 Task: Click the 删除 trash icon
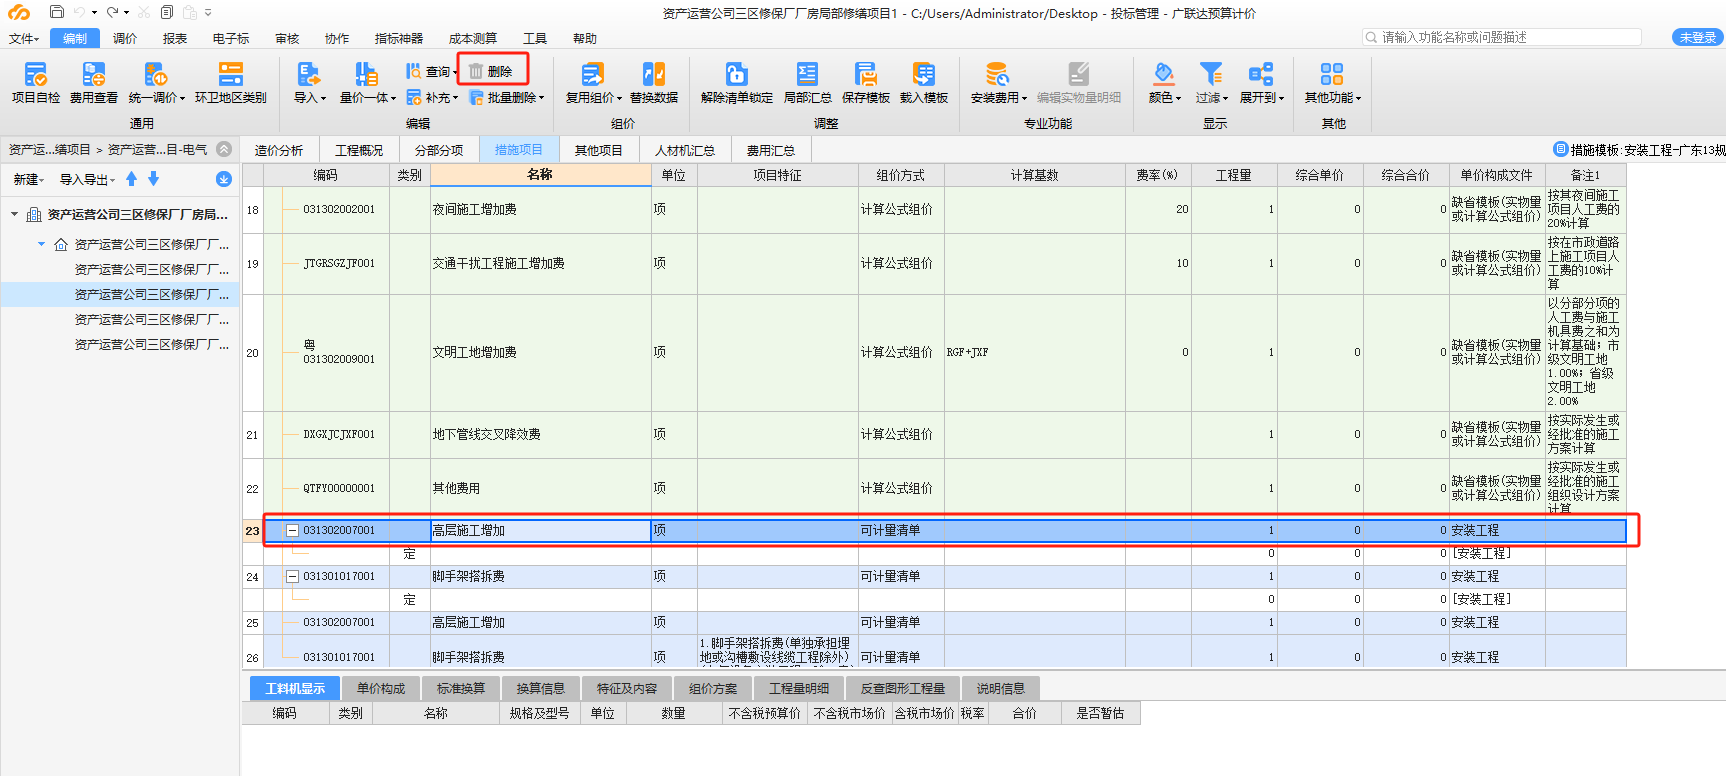coord(476,71)
